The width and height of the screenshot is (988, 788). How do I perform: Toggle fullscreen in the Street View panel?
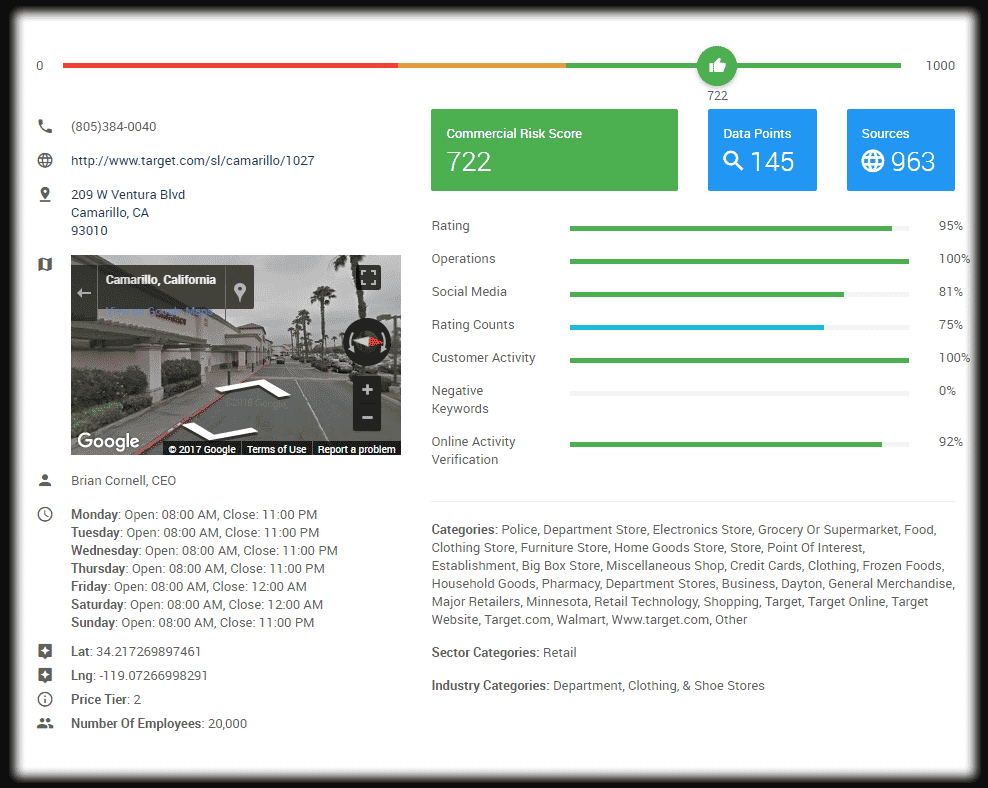[369, 277]
